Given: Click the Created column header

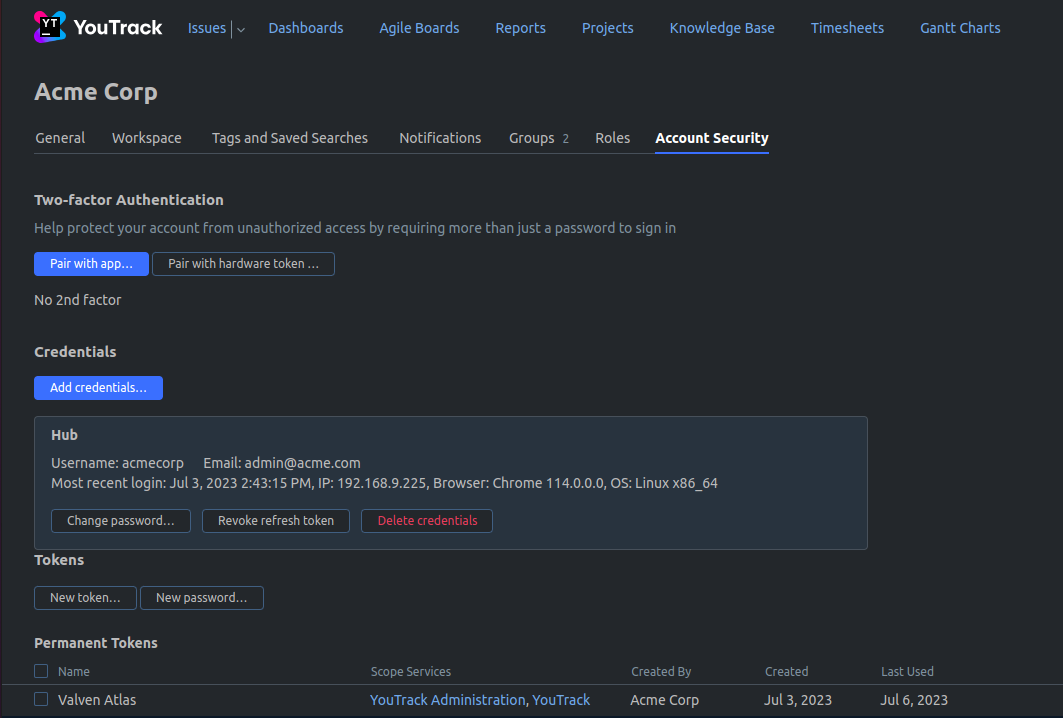Looking at the screenshot, I should tap(786, 671).
